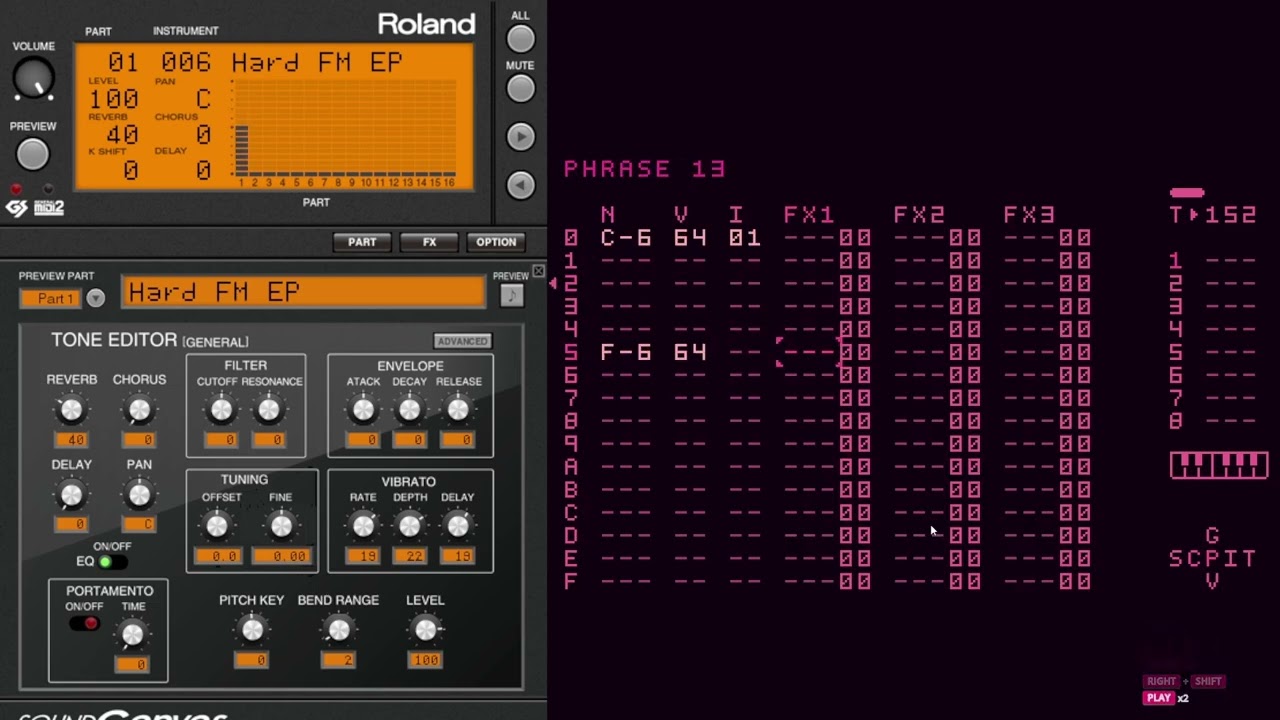Viewport: 1280px width, 720px height.
Task: Click the piano keyboard icon
Action: coord(1219,465)
